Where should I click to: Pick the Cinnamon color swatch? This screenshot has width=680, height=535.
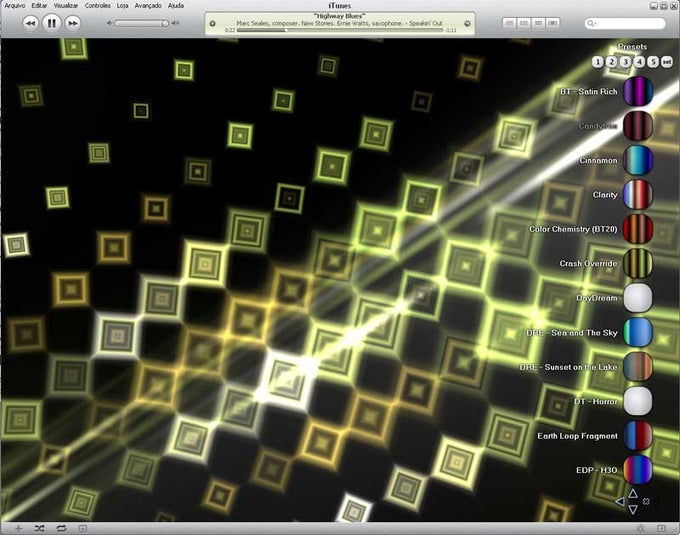[638, 160]
